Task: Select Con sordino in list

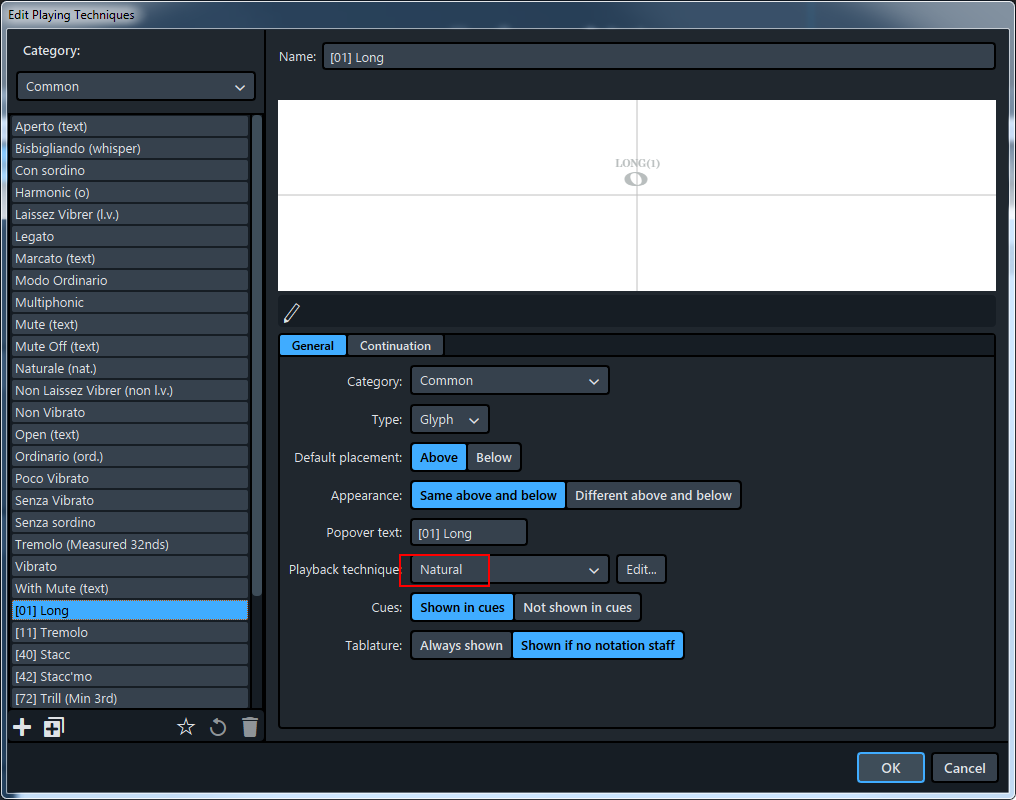Action: click(130, 170)
